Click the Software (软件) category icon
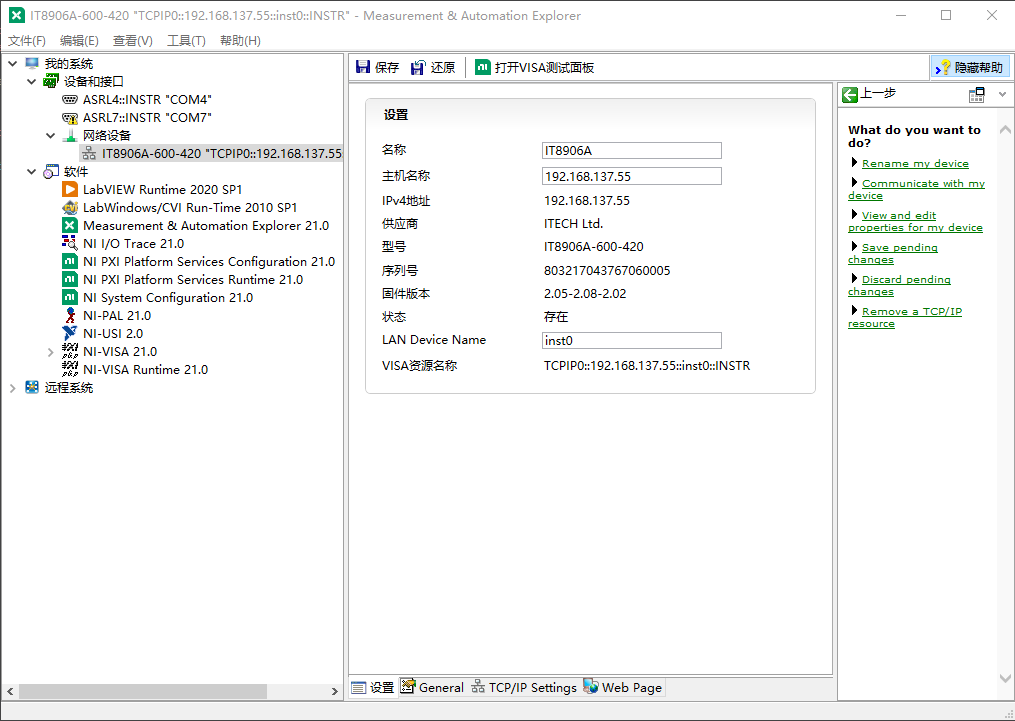Viewport: 1015px width, 721px height. 51,172
